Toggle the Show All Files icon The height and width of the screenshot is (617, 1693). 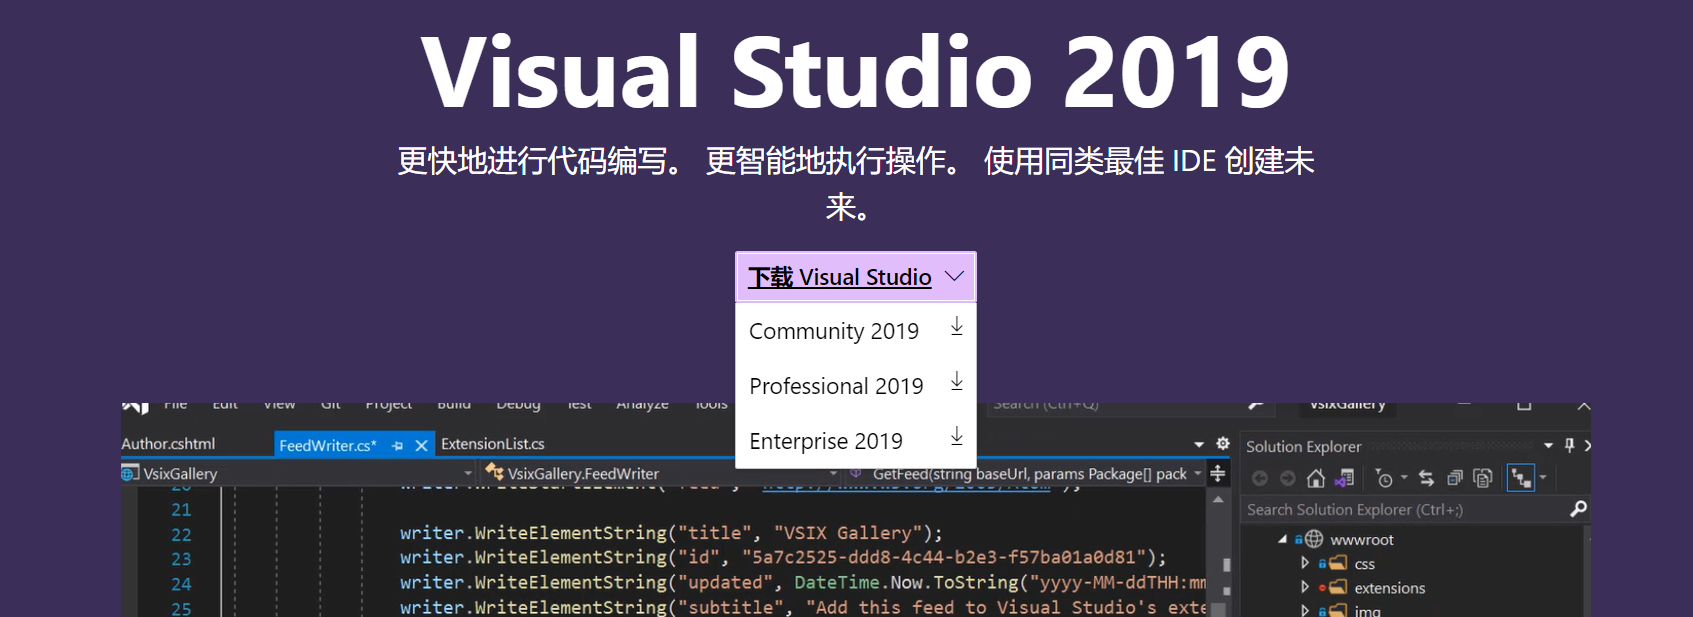[x=1483, y=479]
